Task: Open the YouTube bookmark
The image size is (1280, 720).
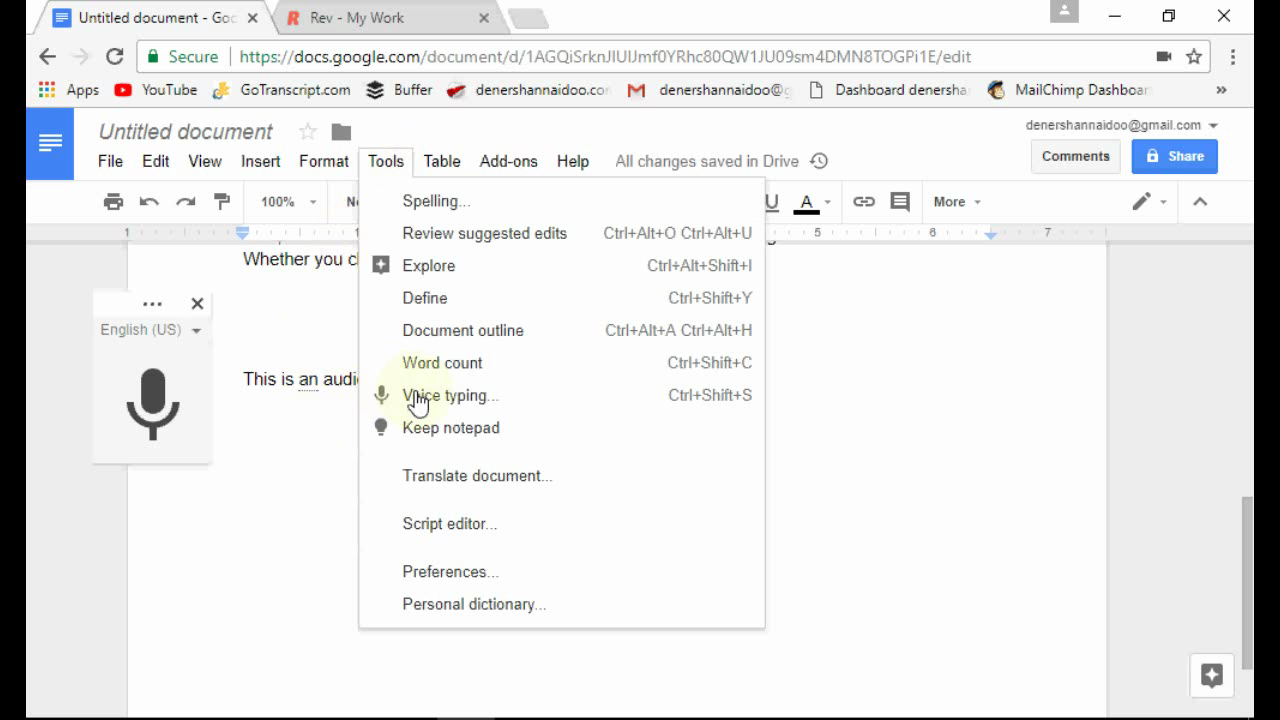Action: point(155,90)
